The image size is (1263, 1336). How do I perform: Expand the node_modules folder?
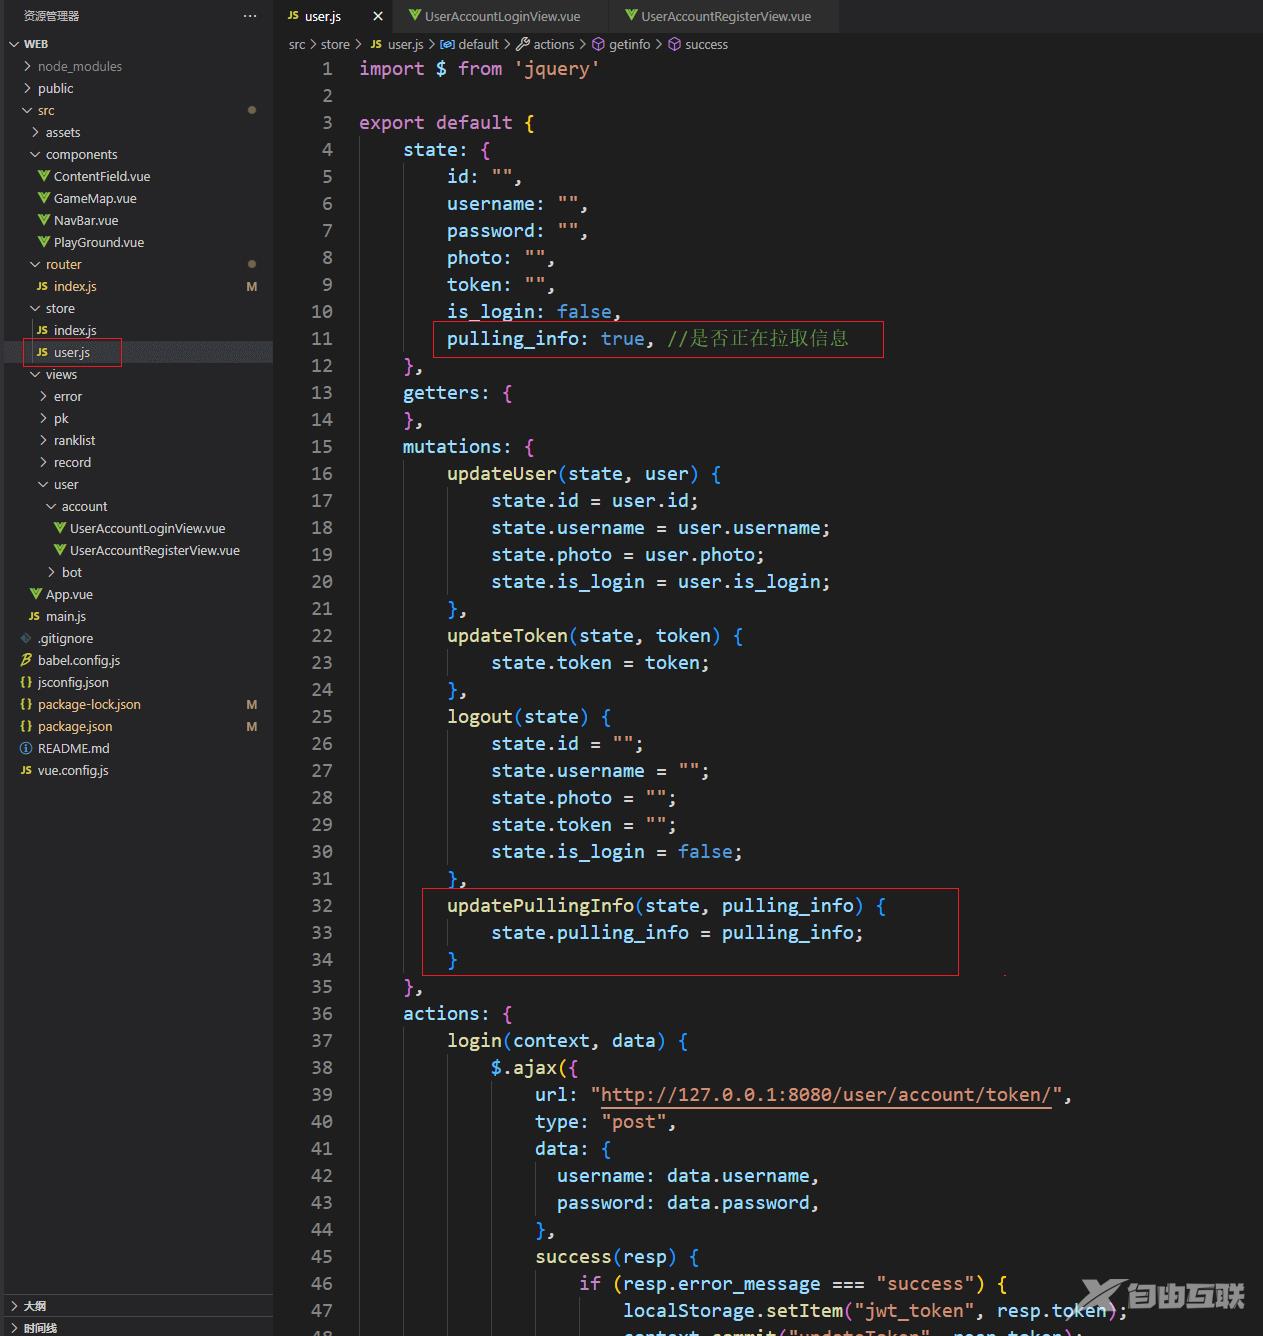(27, 66)
